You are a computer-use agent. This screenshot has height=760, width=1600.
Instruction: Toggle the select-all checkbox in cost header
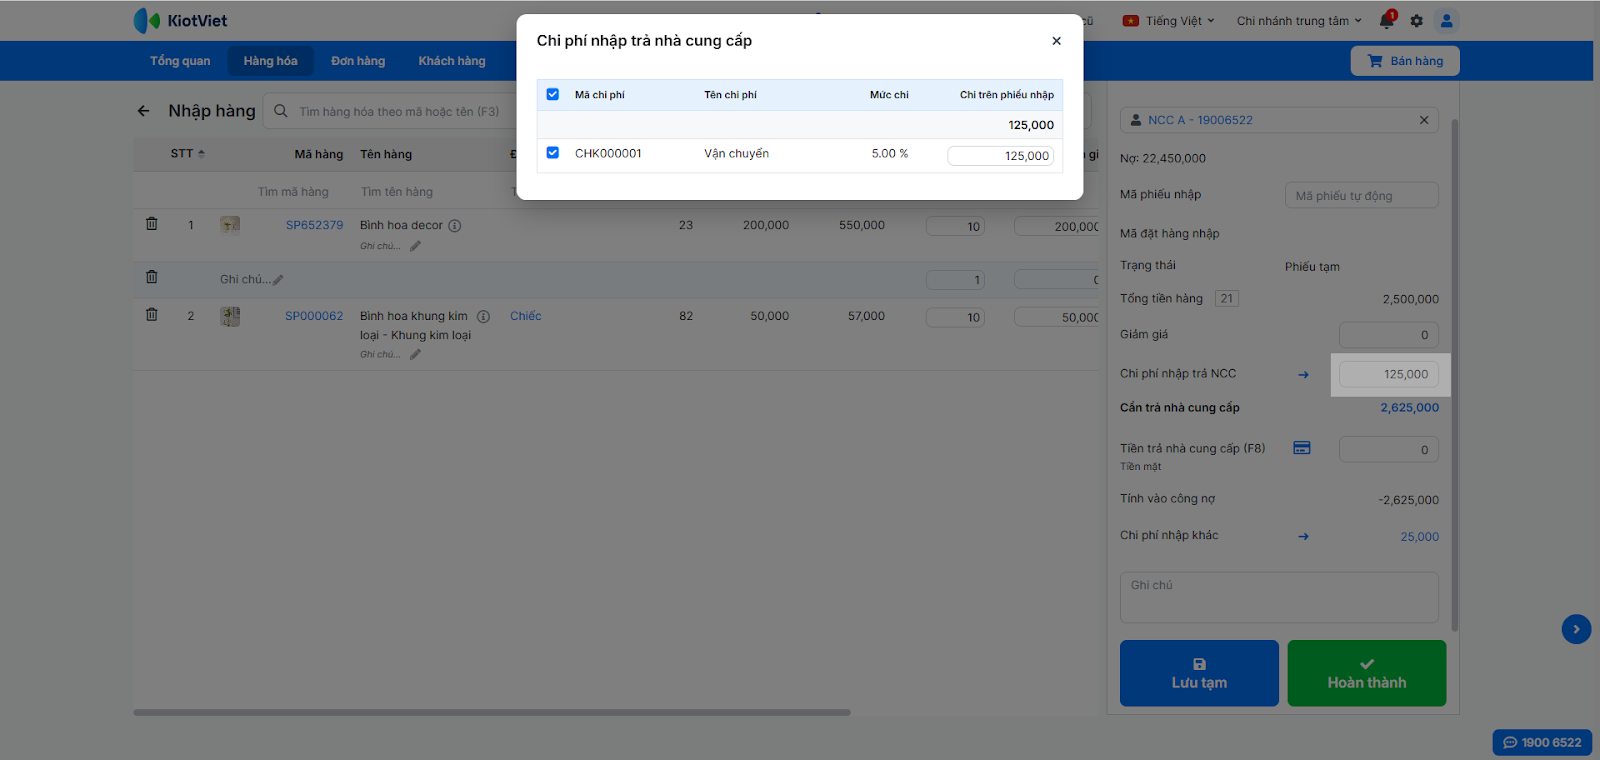[x=553, y=94]
